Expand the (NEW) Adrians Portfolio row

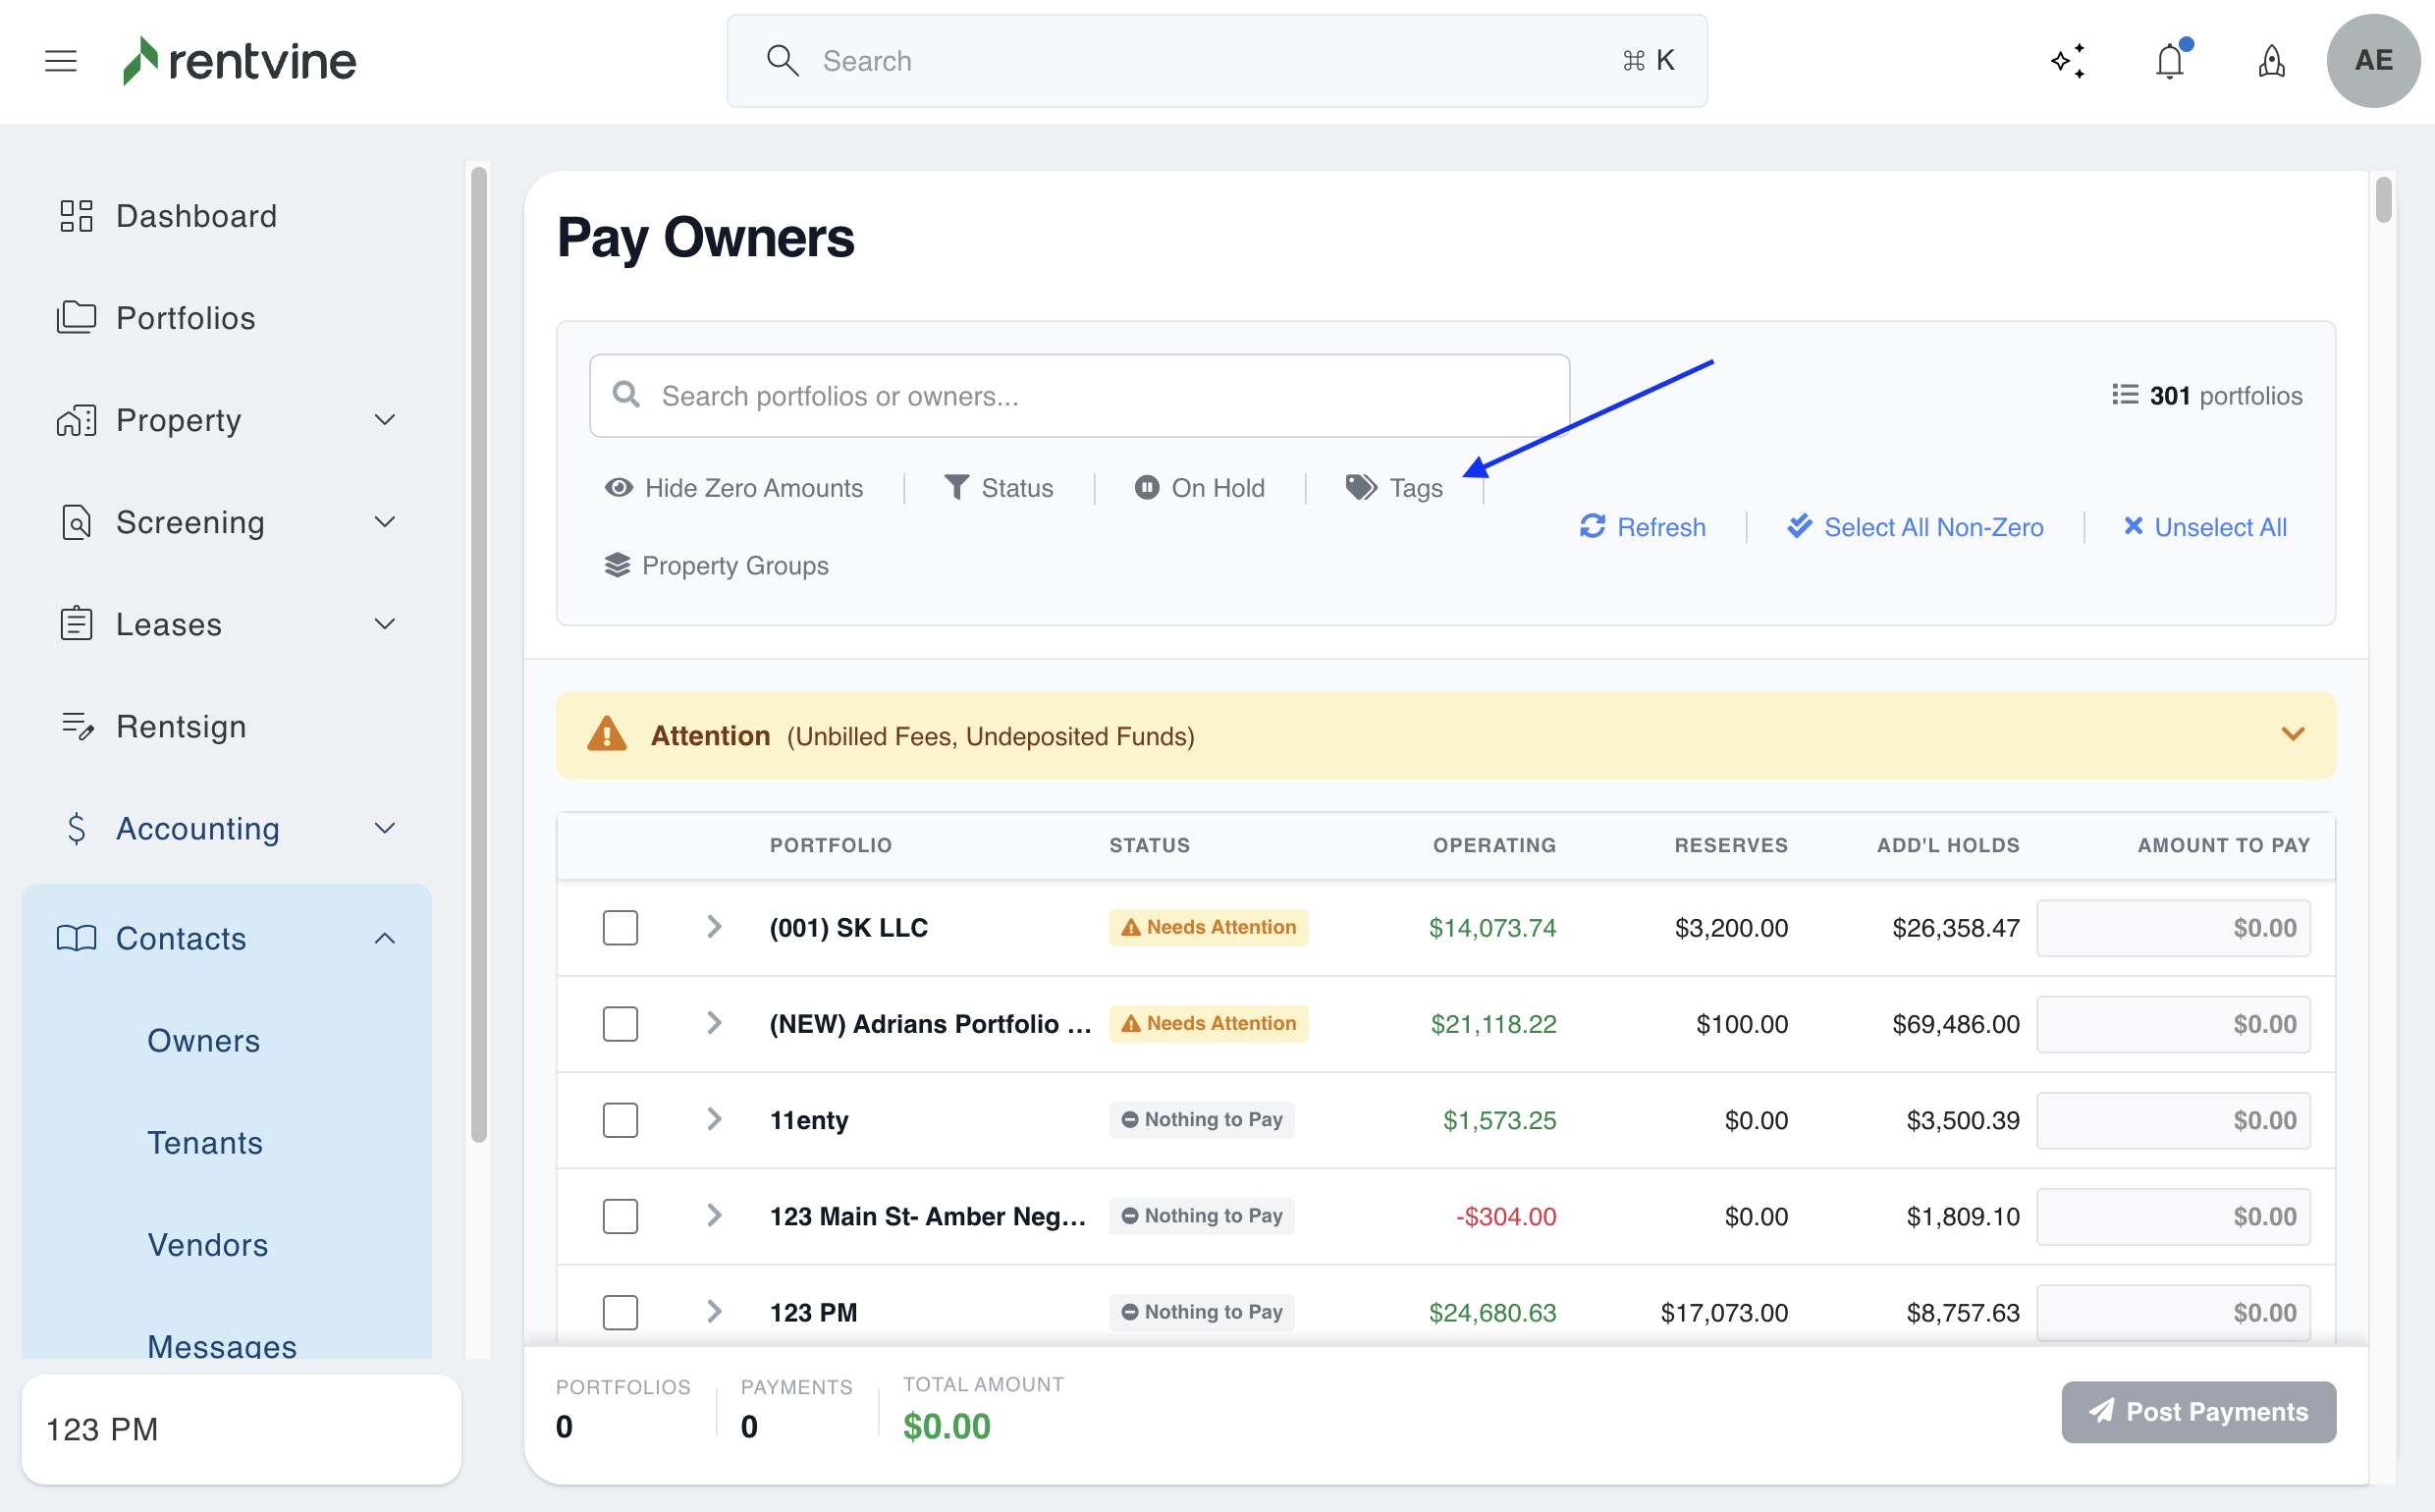(714, 1023)
